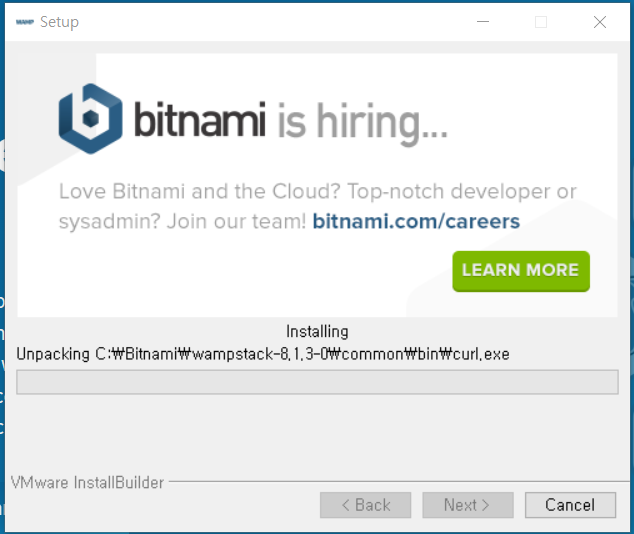634x534 pixels.
Task: Click the disabled Next button
Action: [x=468, y=505]
